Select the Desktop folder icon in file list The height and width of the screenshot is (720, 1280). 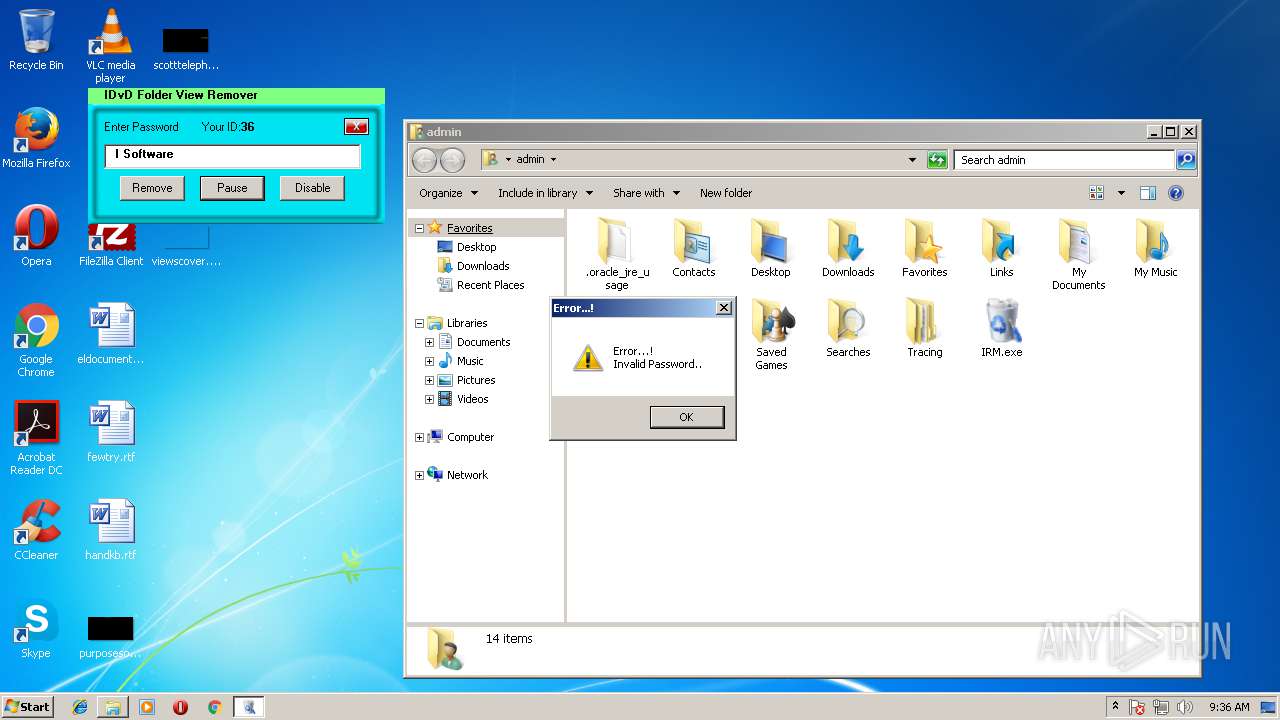(771, 248)
